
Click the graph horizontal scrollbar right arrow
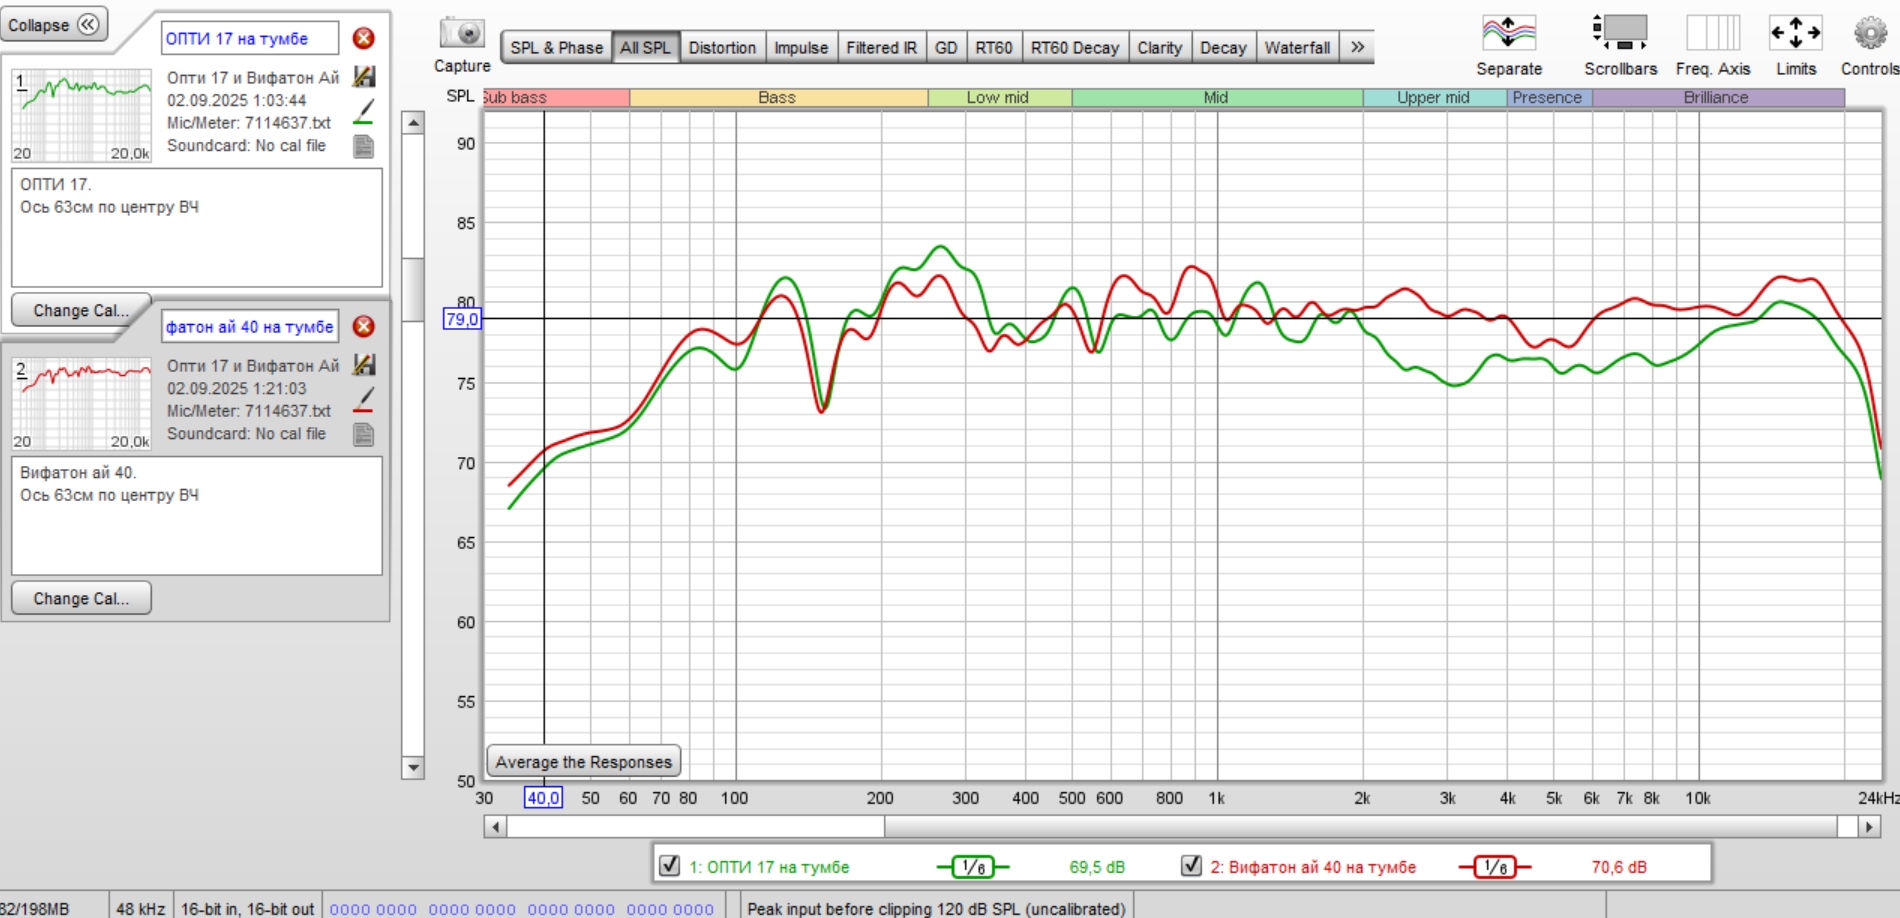pos(1869,827)
